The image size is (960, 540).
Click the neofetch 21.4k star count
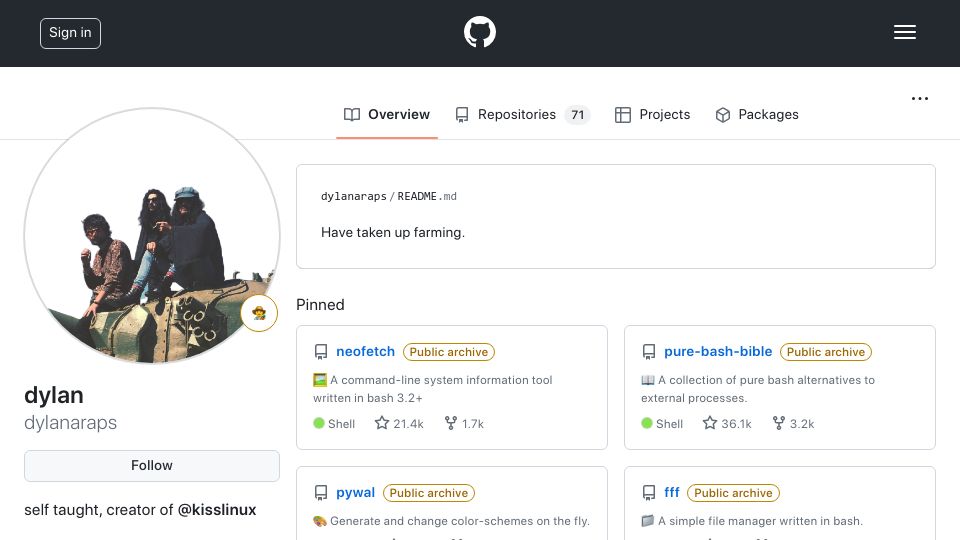click(x=408, y=424)
